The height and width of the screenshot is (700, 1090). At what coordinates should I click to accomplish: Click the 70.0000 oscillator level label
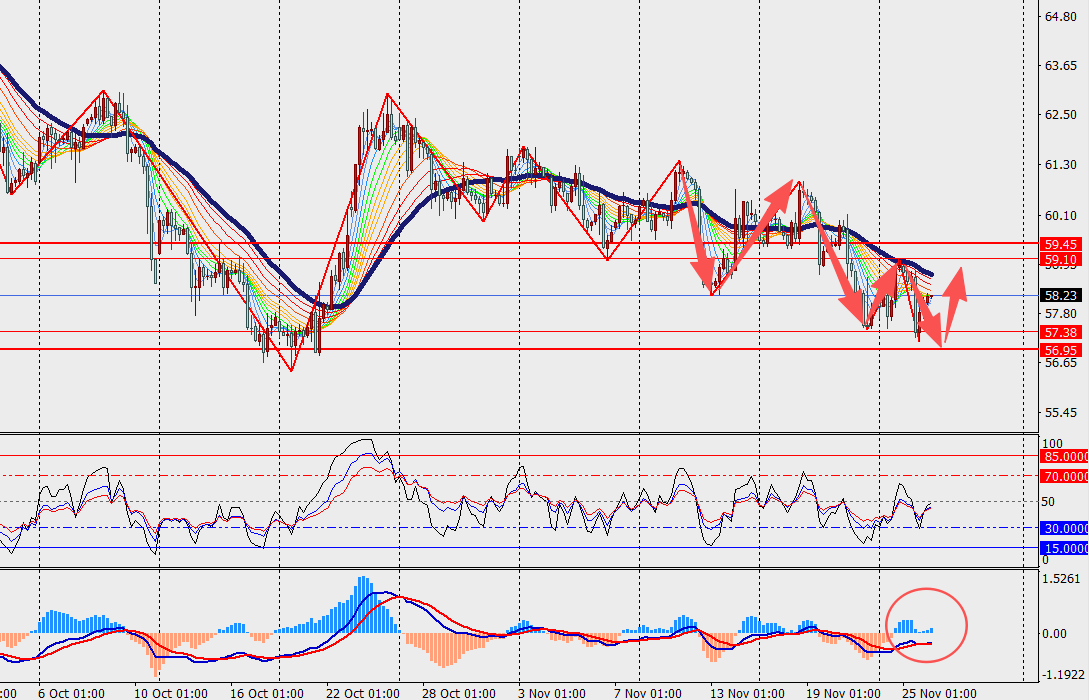1064,476
